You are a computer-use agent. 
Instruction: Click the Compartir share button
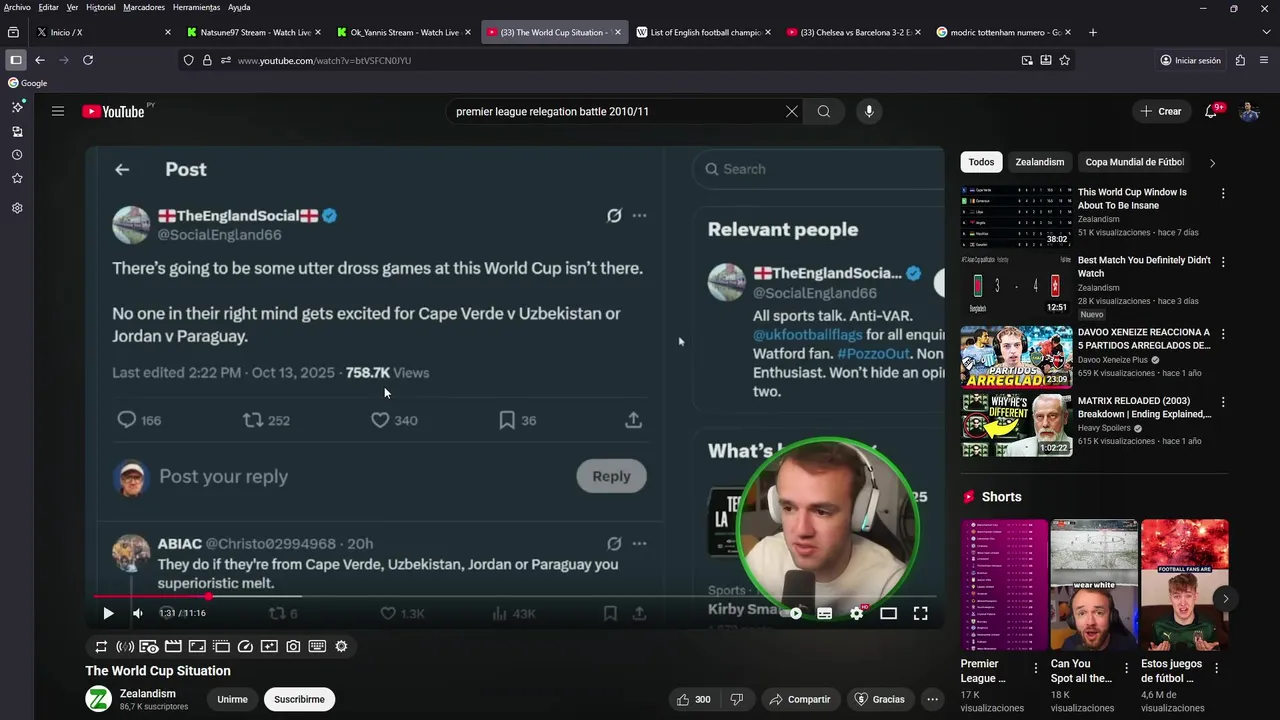799,699
